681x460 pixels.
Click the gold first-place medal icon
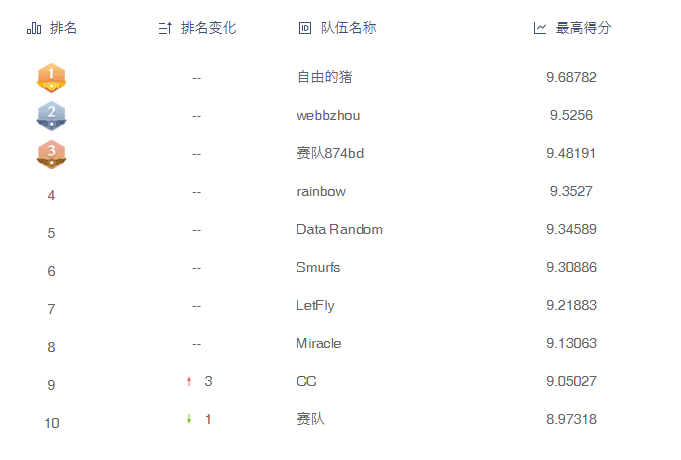point(51,77)
